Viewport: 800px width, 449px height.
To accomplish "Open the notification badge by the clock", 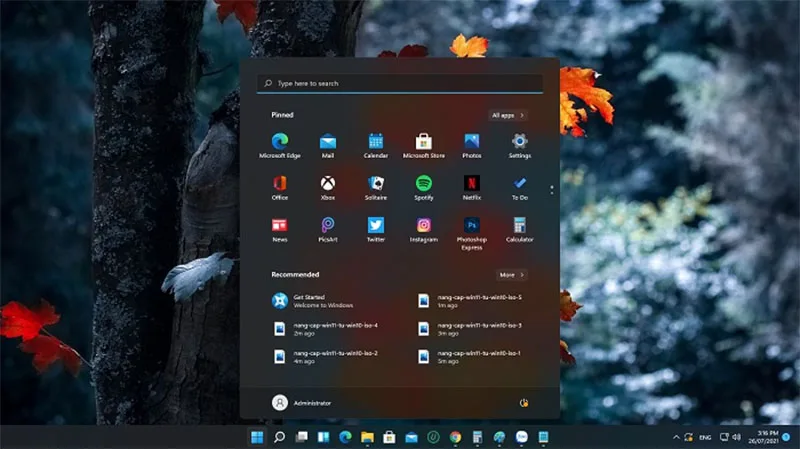I will (x=786, y=437).
